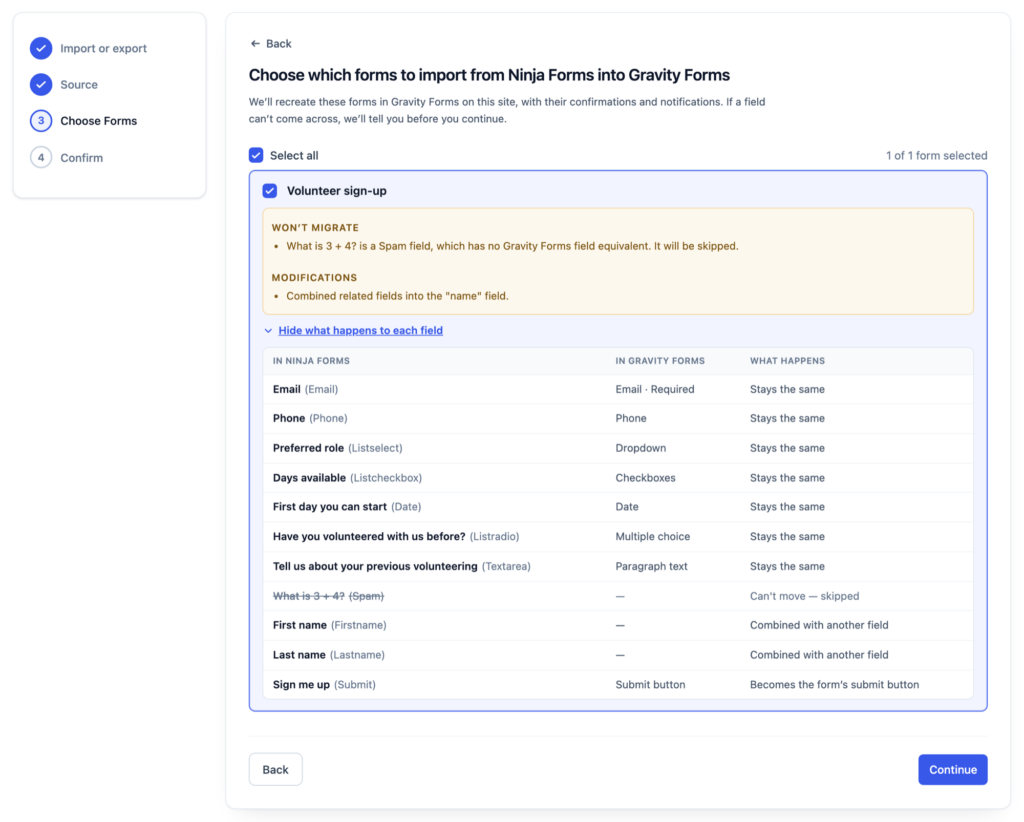This screenshot has height=822, width=1024.
Task: Click the Sign me up (Submit) row label
Action: [x=325, y=685]
